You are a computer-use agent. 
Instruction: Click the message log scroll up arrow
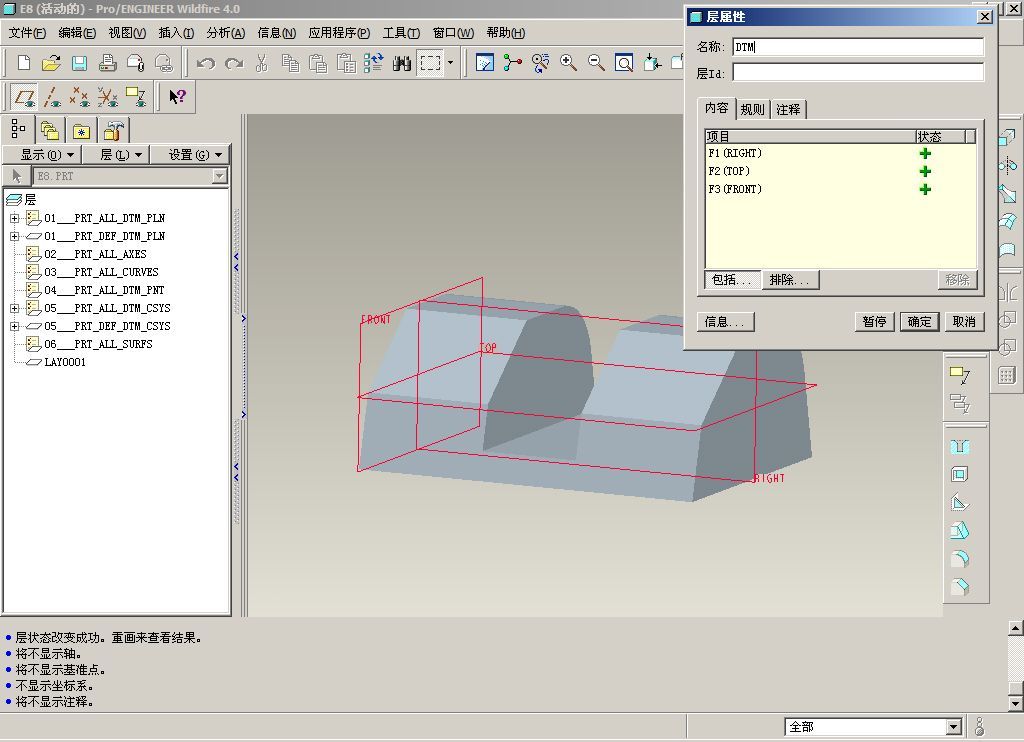tap(1015, 628)
